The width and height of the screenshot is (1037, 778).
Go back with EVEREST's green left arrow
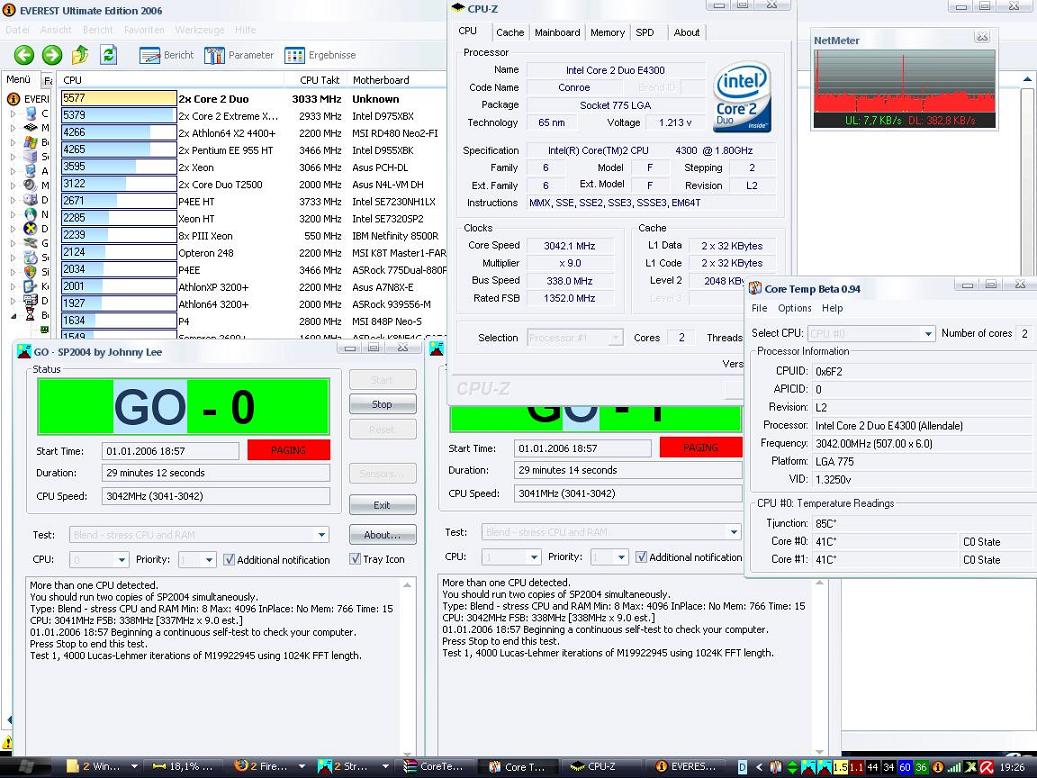tap(24, 55)
